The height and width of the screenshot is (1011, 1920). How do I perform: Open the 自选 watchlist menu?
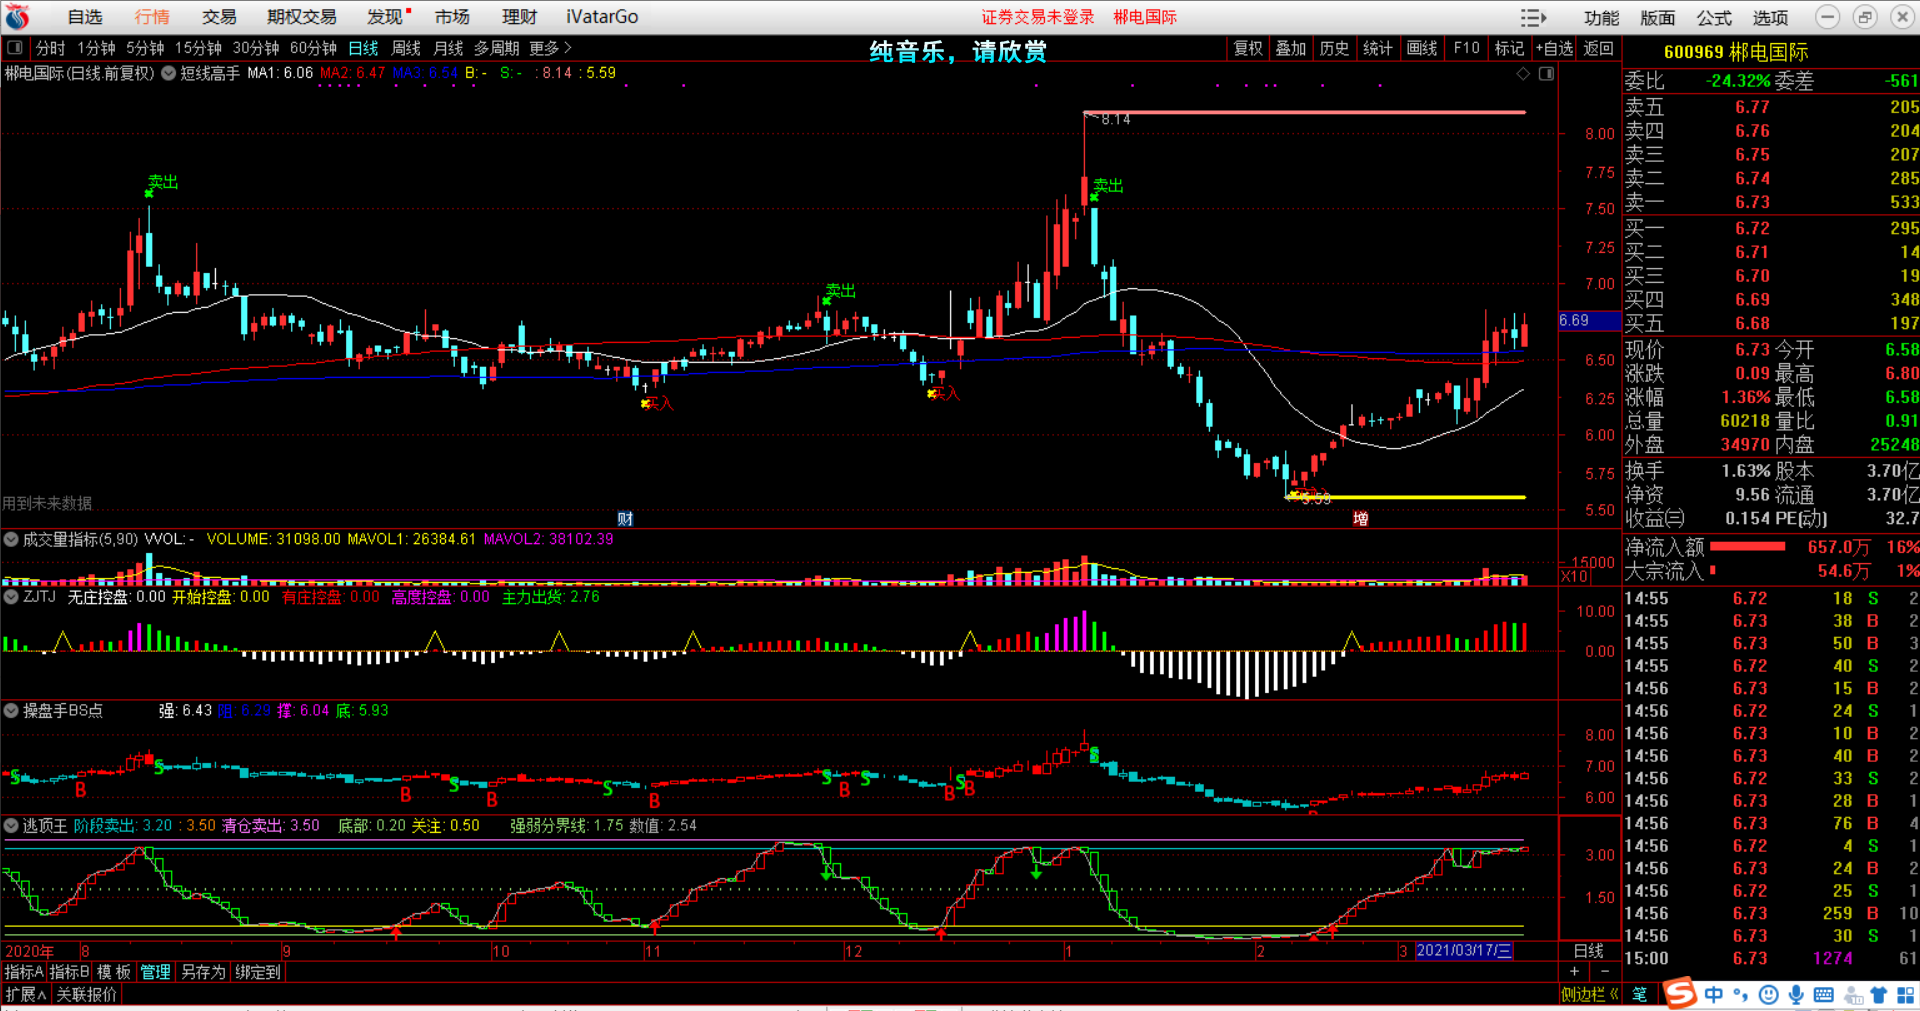click(x=85, y=17)
